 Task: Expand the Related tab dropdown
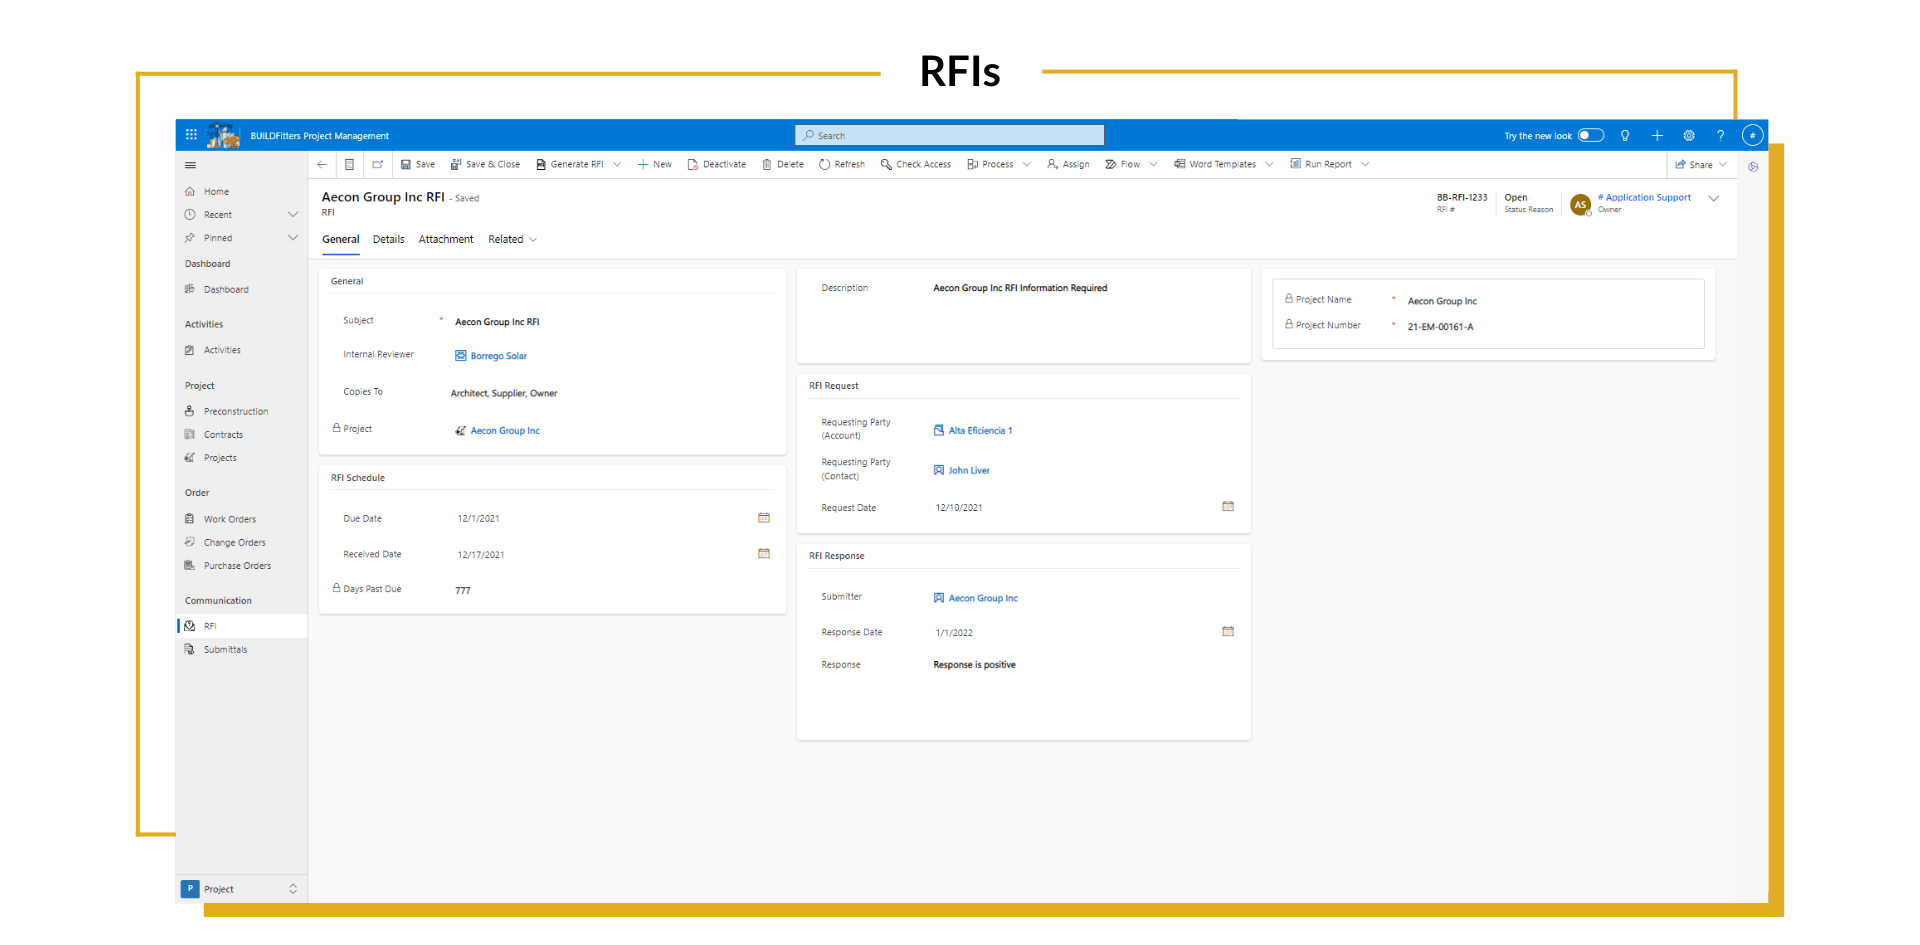click(x=533, y=239)
